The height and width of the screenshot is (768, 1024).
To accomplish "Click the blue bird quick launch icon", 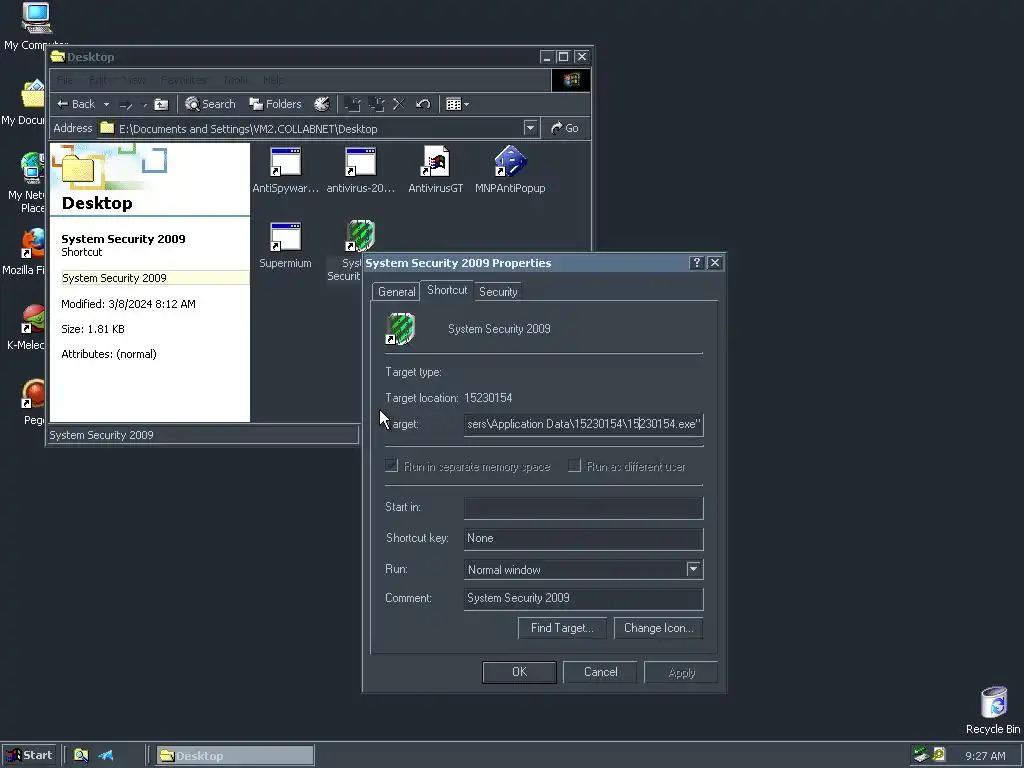I will (x=106, y=756).
